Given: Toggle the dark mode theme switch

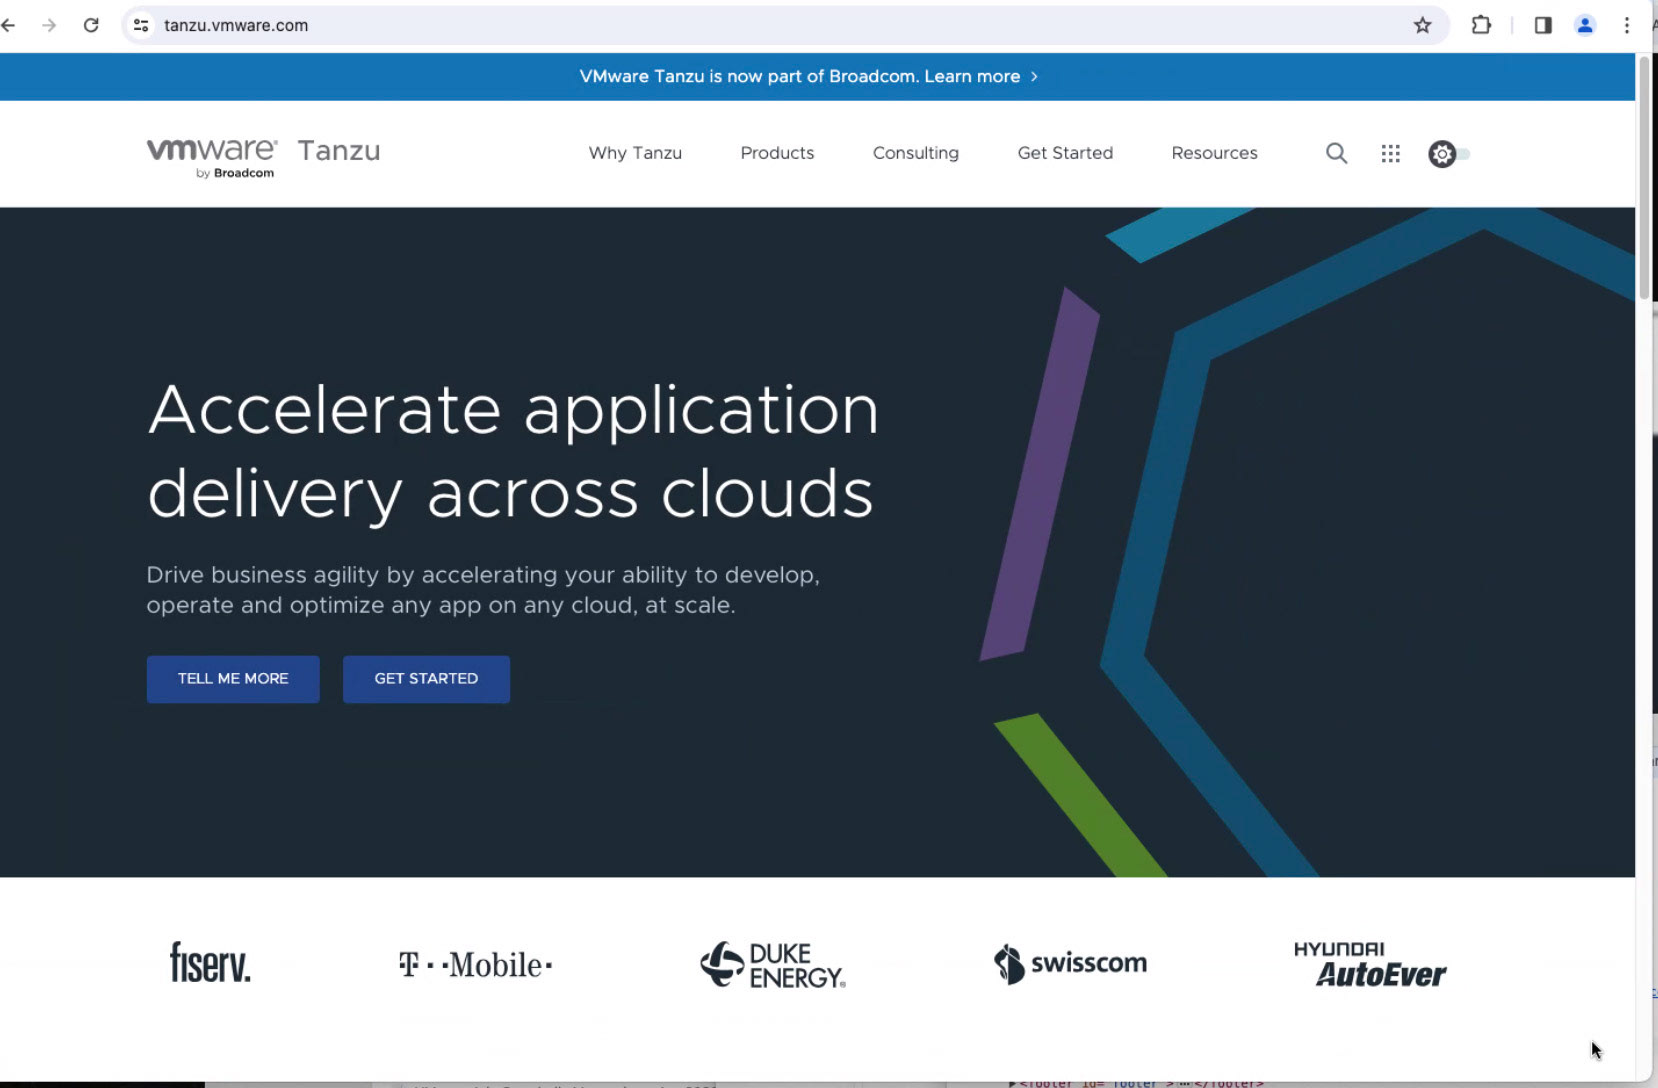Looking at the screenshot, I should (x=1448, y=153).
